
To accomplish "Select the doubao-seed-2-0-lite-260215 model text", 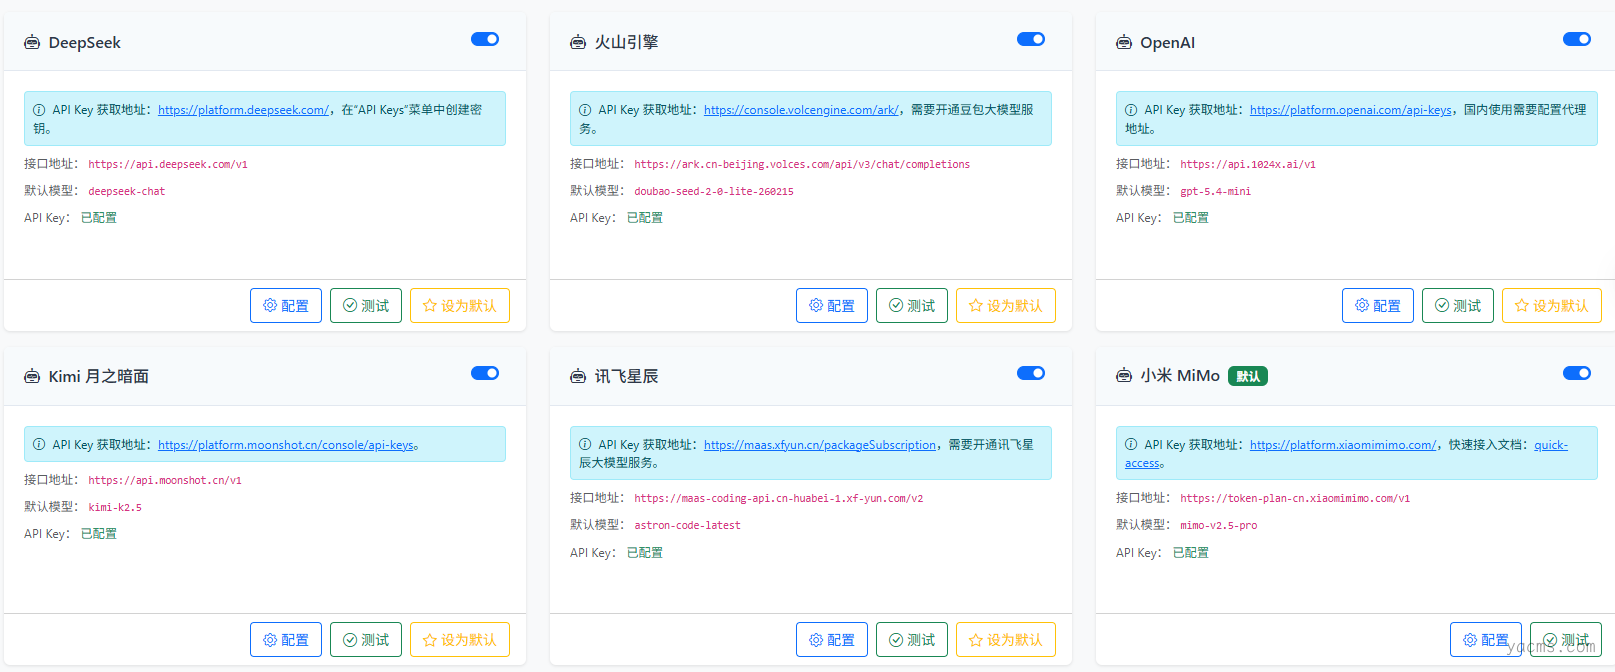I will pos(714,191).
